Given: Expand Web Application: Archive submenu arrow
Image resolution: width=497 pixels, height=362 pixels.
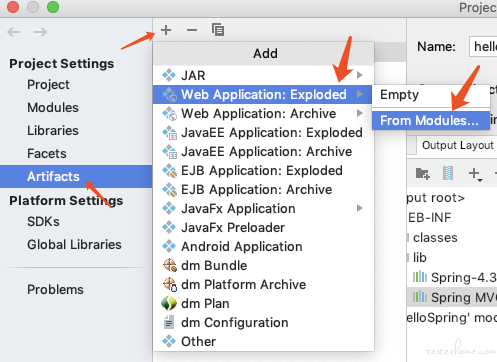Looking at the screenshot, I should click(x=360, y=113).
